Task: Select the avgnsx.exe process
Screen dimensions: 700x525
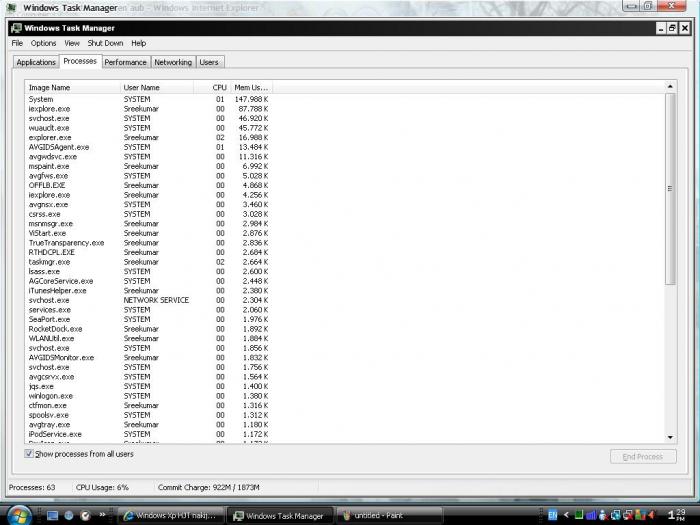Action: click(149, 204)
